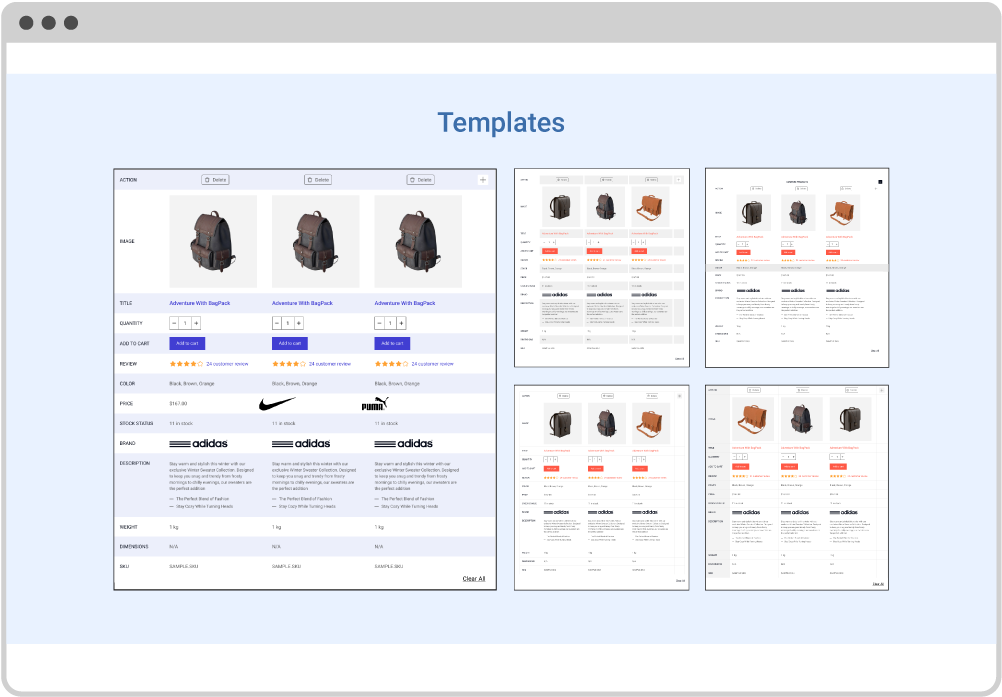This screenshot has height=697, width=1002.
Task: Click the Clear All link in large template
Action: pyautogui.click(x=474, y=579)
